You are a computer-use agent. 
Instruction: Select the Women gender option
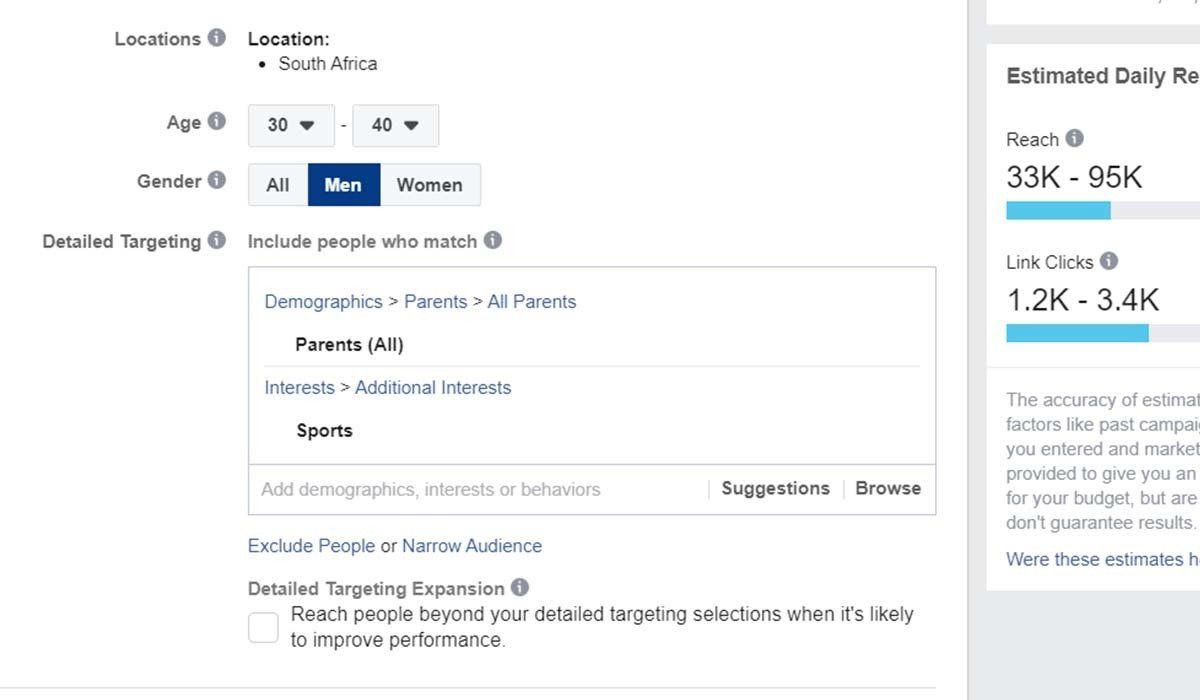(x=429, y=185)
